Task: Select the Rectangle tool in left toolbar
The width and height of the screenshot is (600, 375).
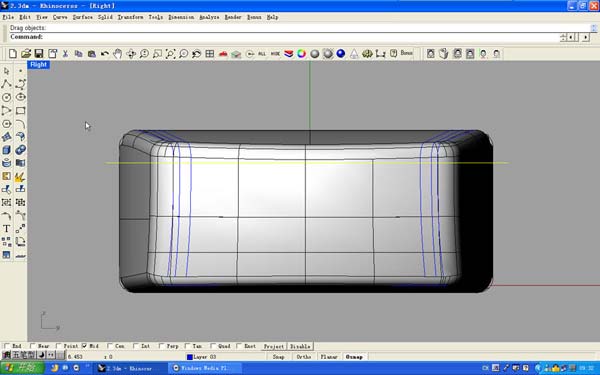Action: (21, 111)
